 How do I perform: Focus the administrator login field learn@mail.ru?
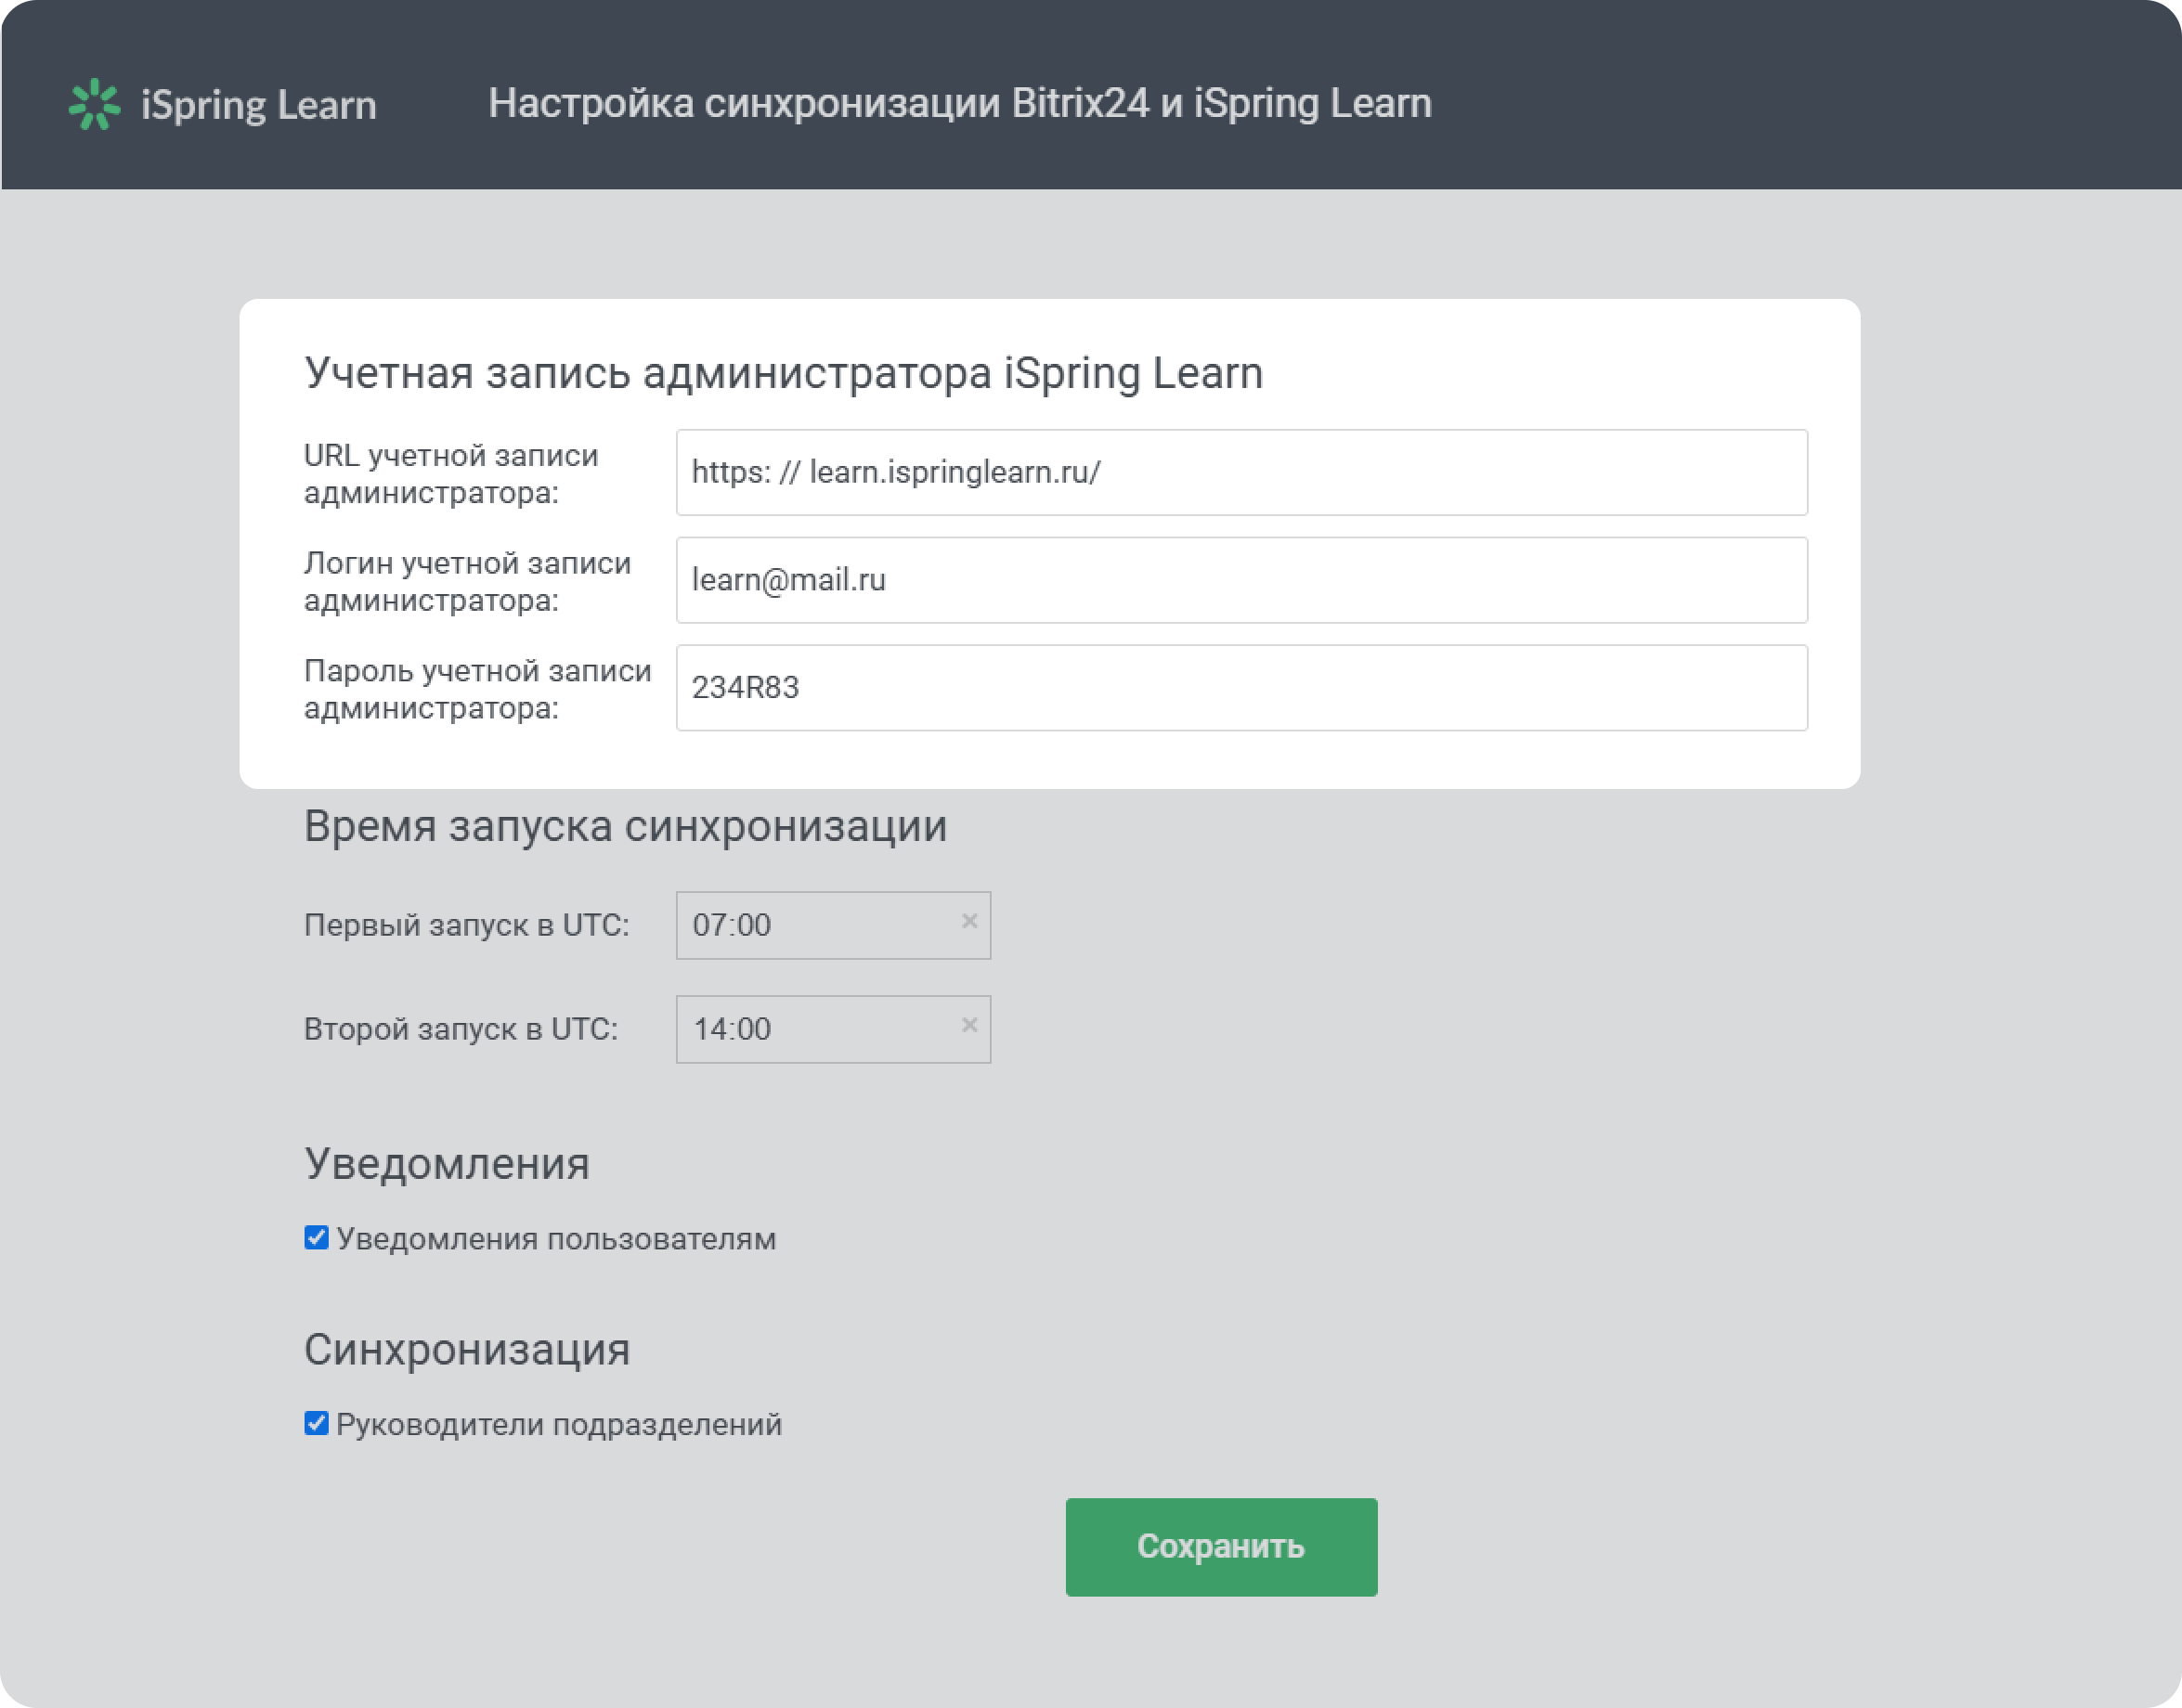tap(1241, 580)
